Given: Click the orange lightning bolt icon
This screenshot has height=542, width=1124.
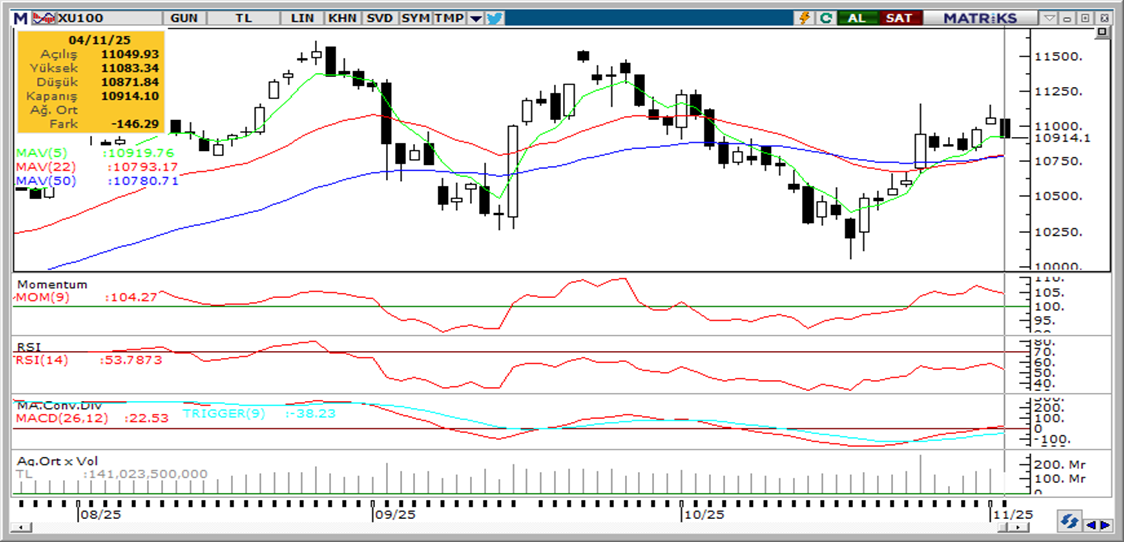Looking at the screenshot, I should click(803, 18).
